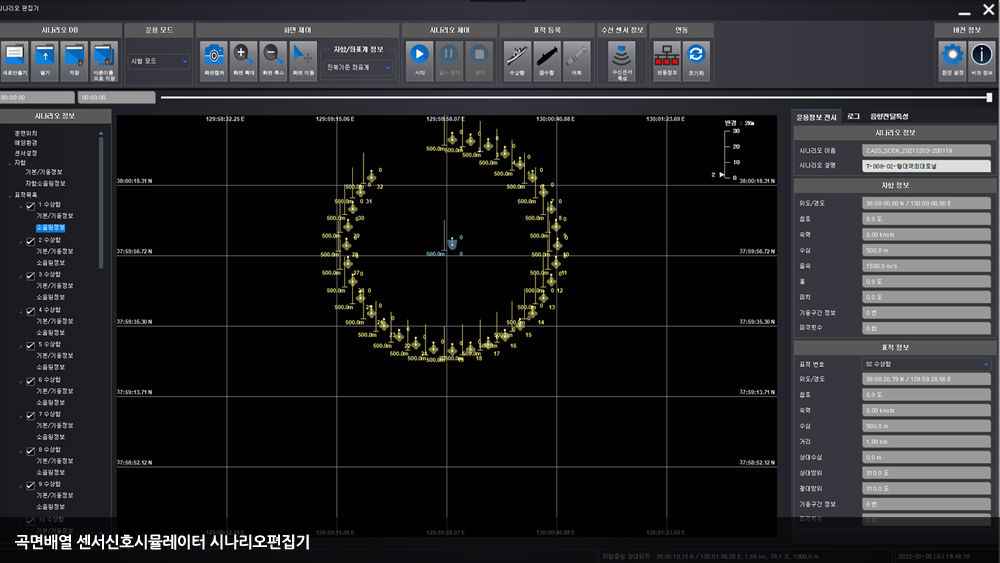The image size is (1000, 563).
Task: Collapse the 2 수상함 tree node
Action: click(x=21, y=242)
